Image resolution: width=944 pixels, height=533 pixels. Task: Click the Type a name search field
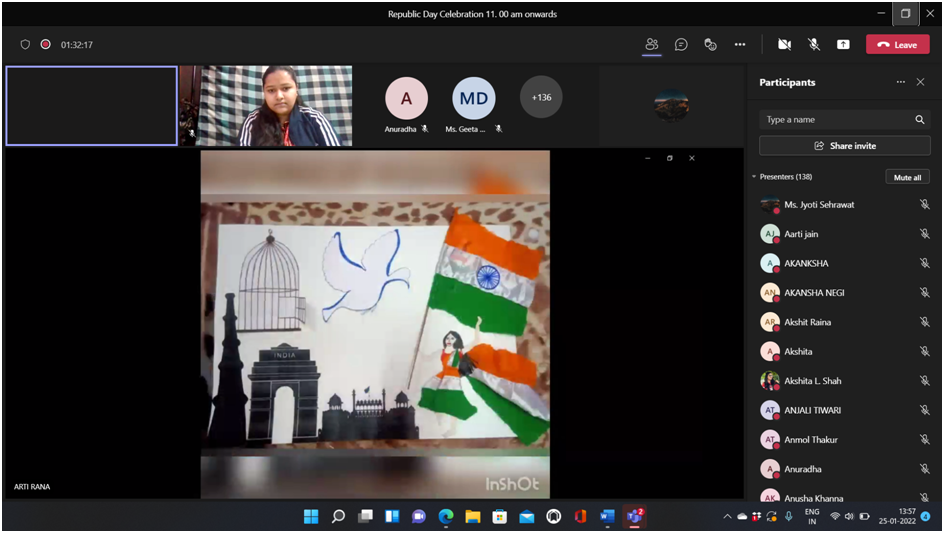coord(835,120)
